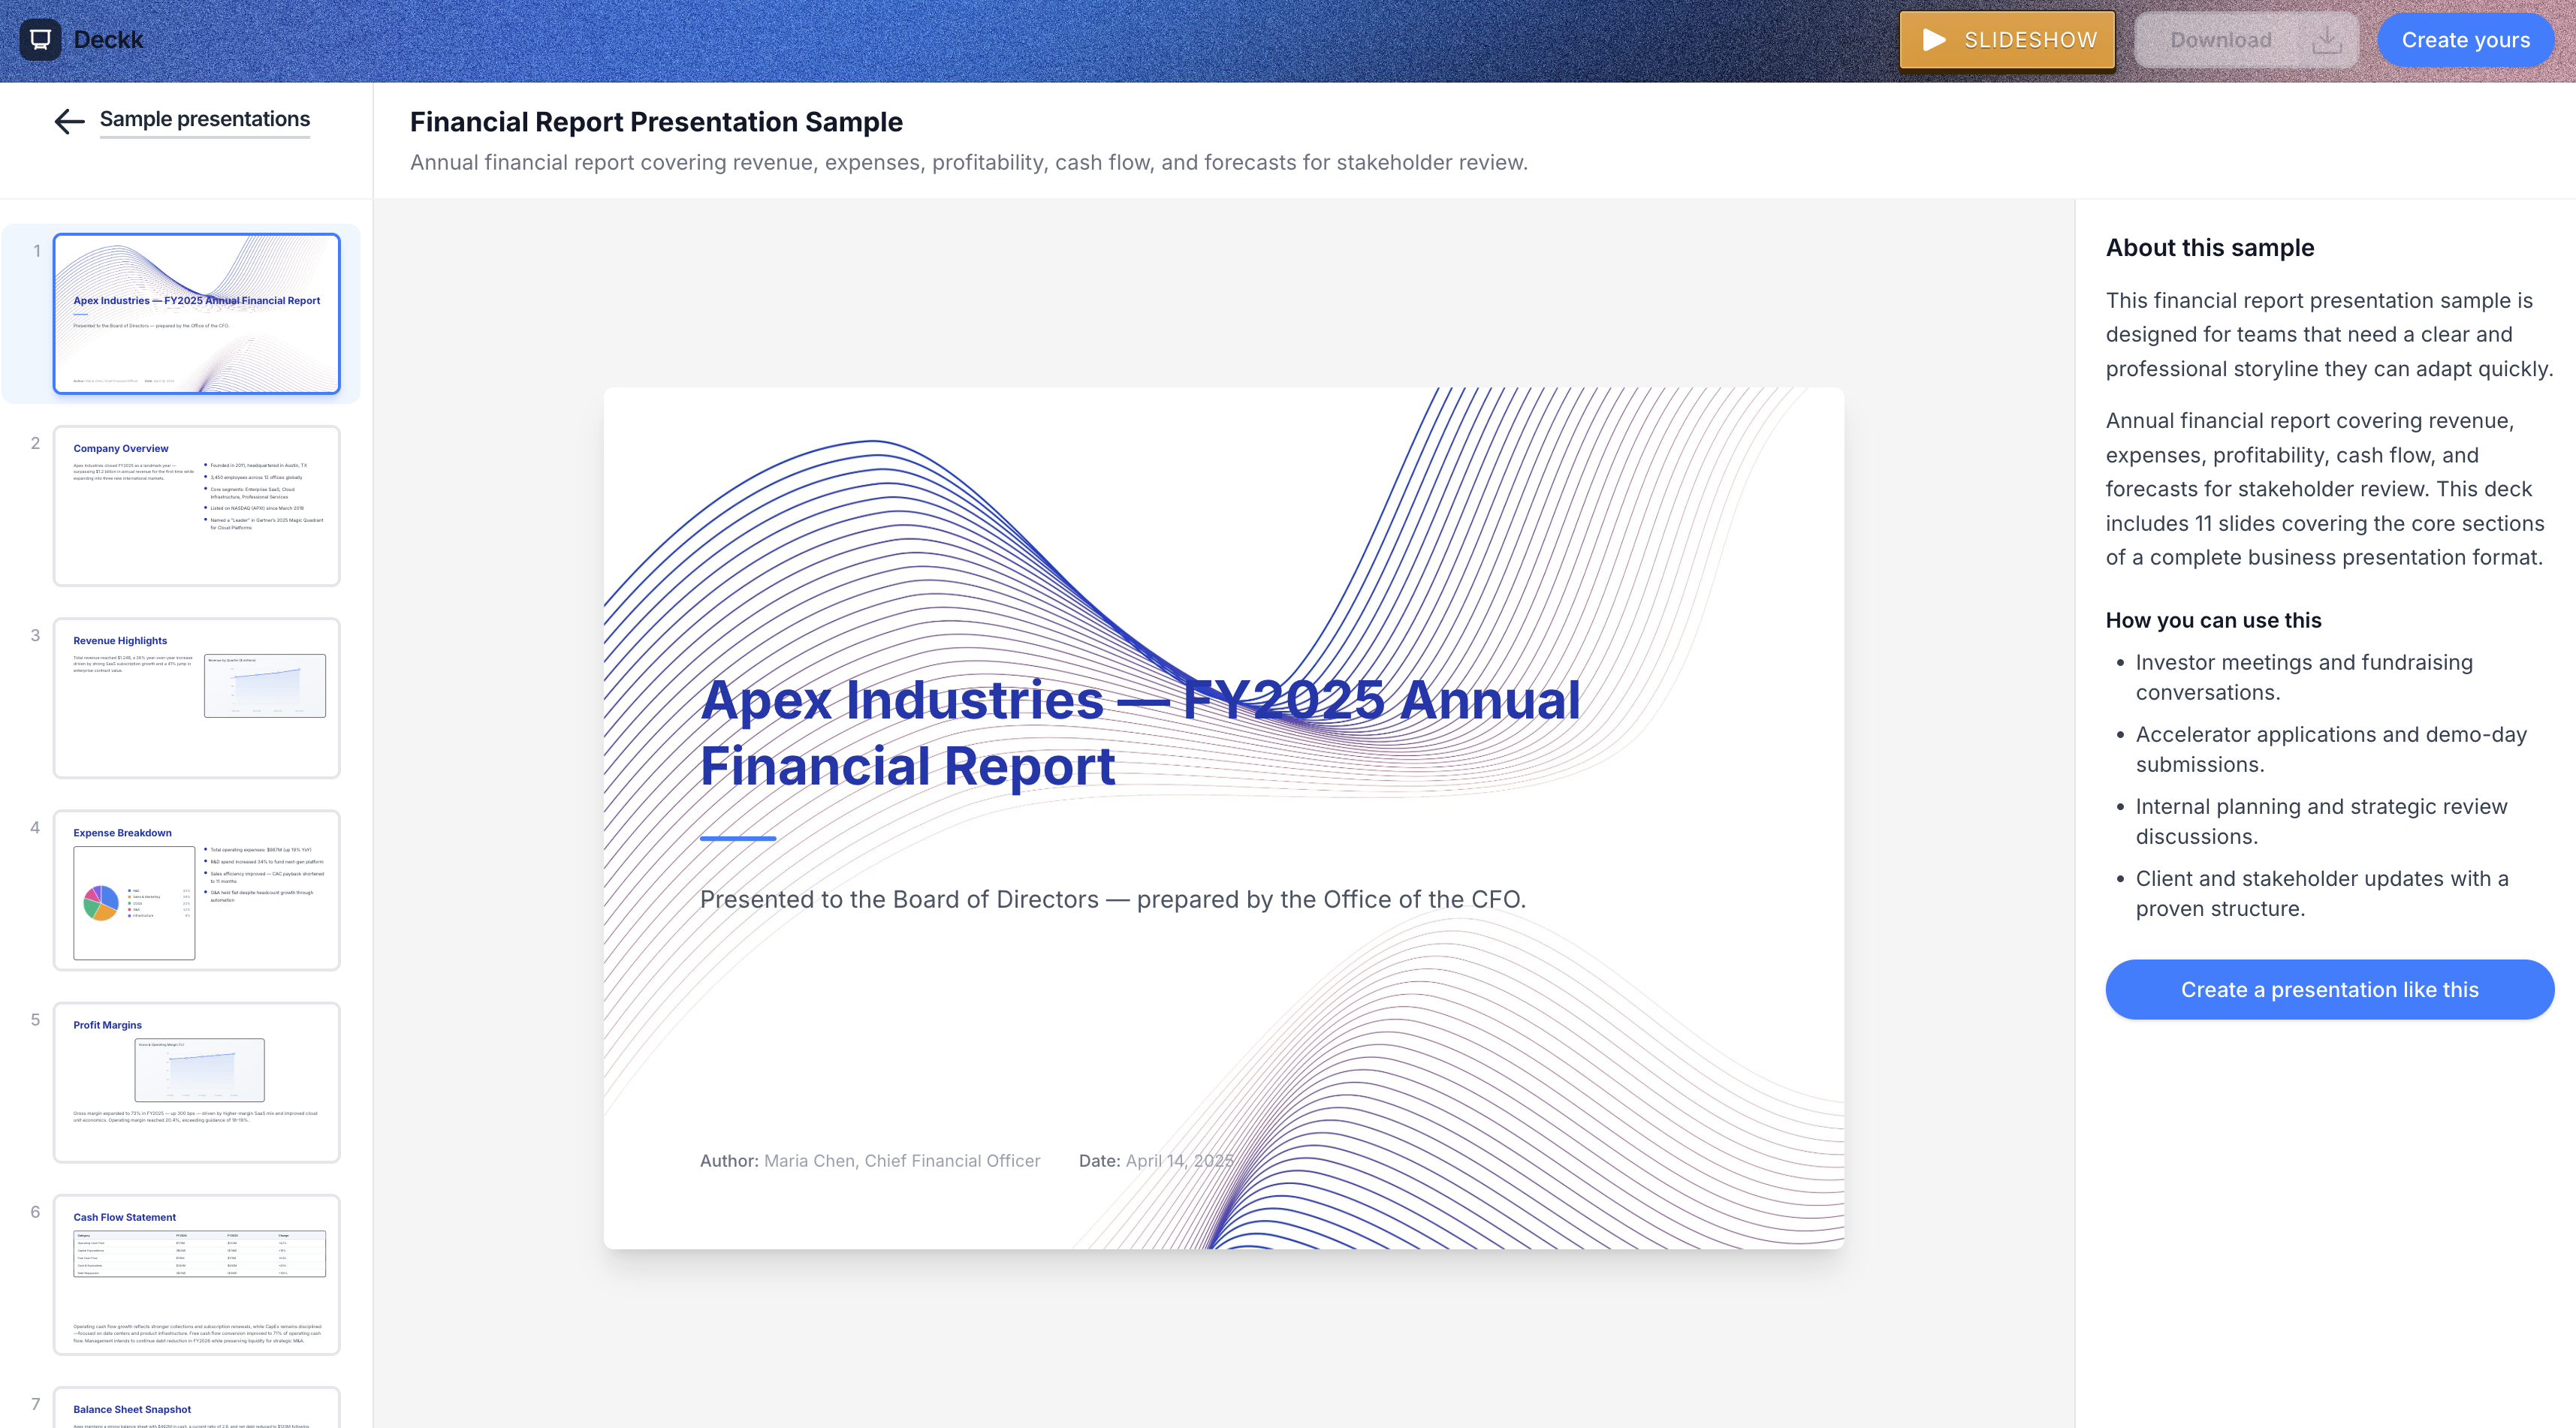Screen dimensions: 2576x1428
Task: Select the Balance Sheet Snapshot slide thumbnail
Action: [x=197, y=1407]
